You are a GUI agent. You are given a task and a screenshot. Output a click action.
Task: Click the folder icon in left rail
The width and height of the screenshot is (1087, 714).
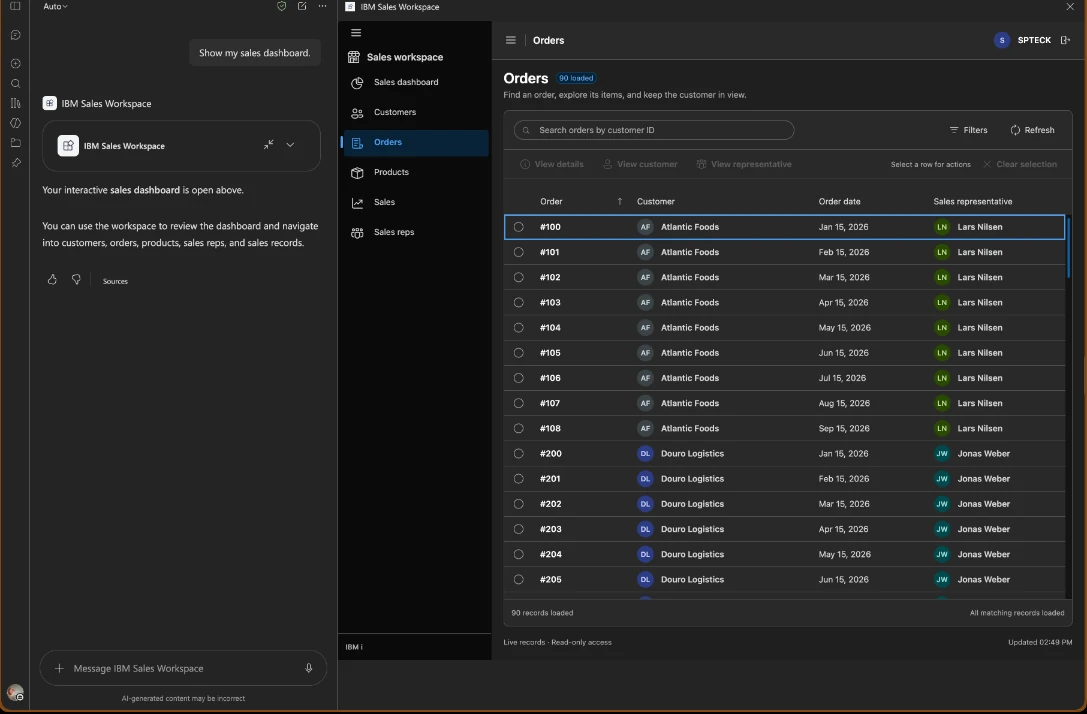15,143
